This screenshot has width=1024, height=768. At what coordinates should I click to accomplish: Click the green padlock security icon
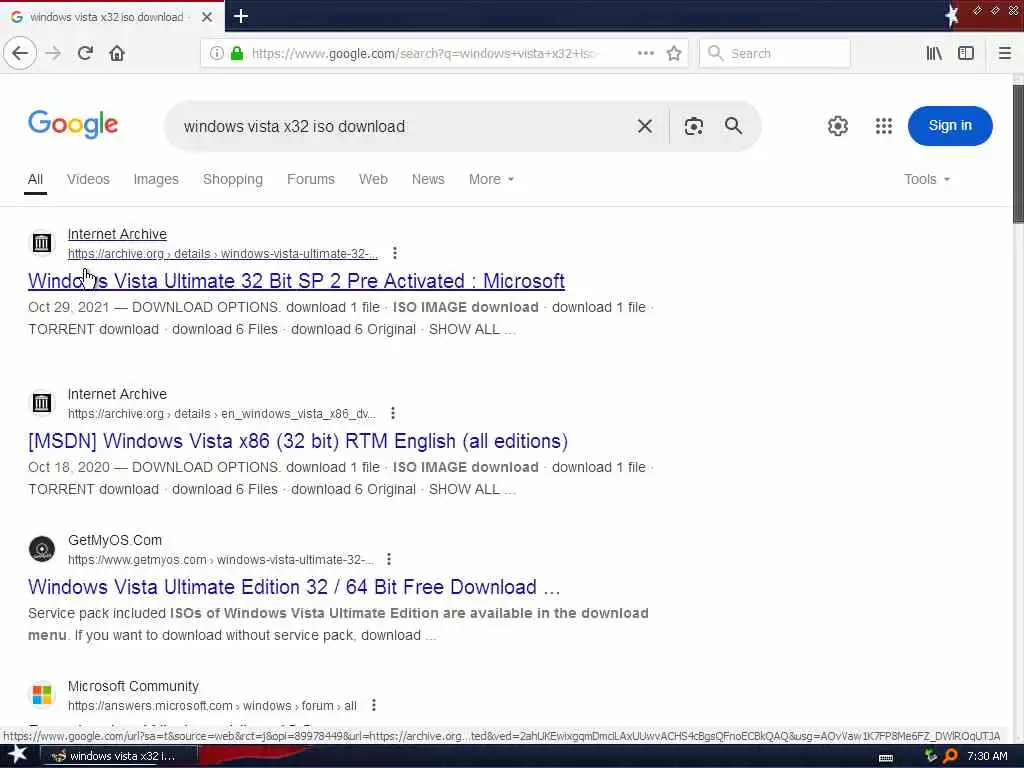[x=238, y=54]
